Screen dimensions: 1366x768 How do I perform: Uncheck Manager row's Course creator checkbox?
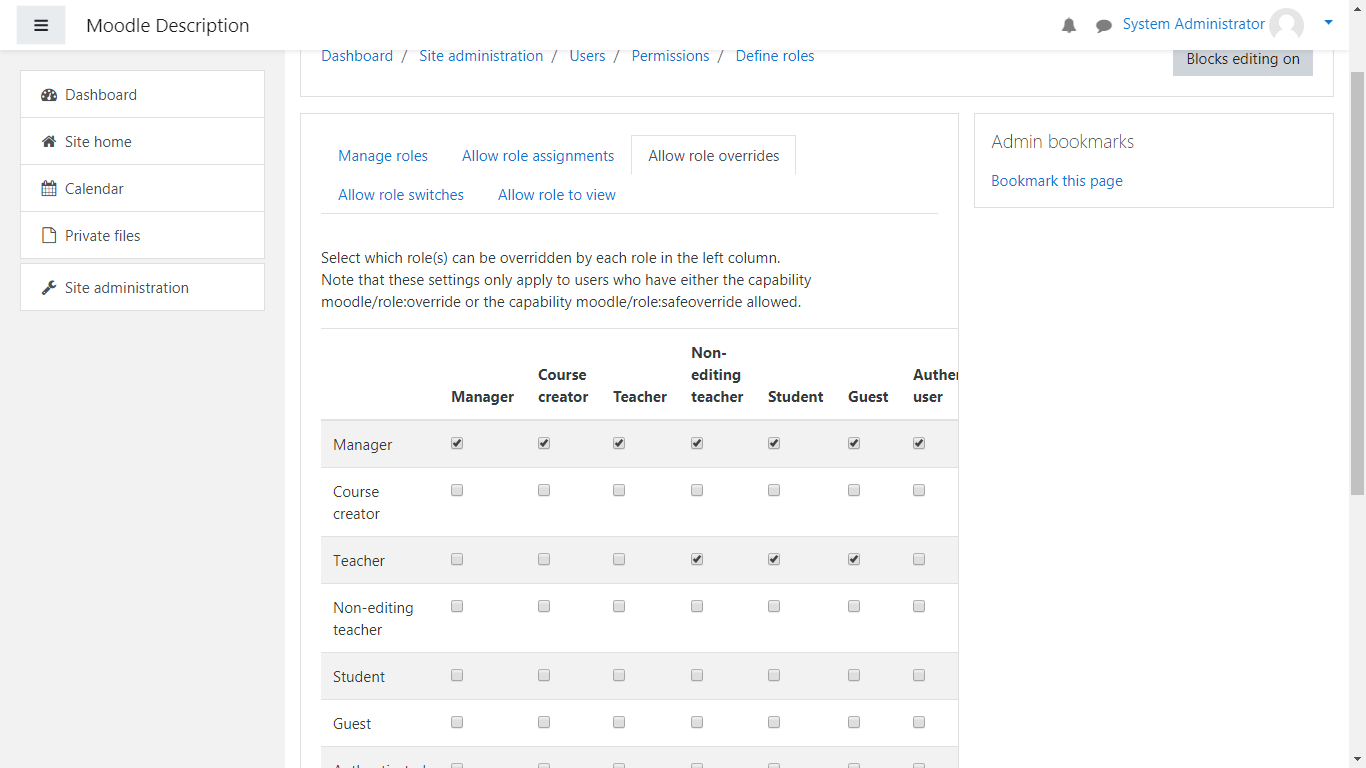pyautogui.click(x=544, y=443)
